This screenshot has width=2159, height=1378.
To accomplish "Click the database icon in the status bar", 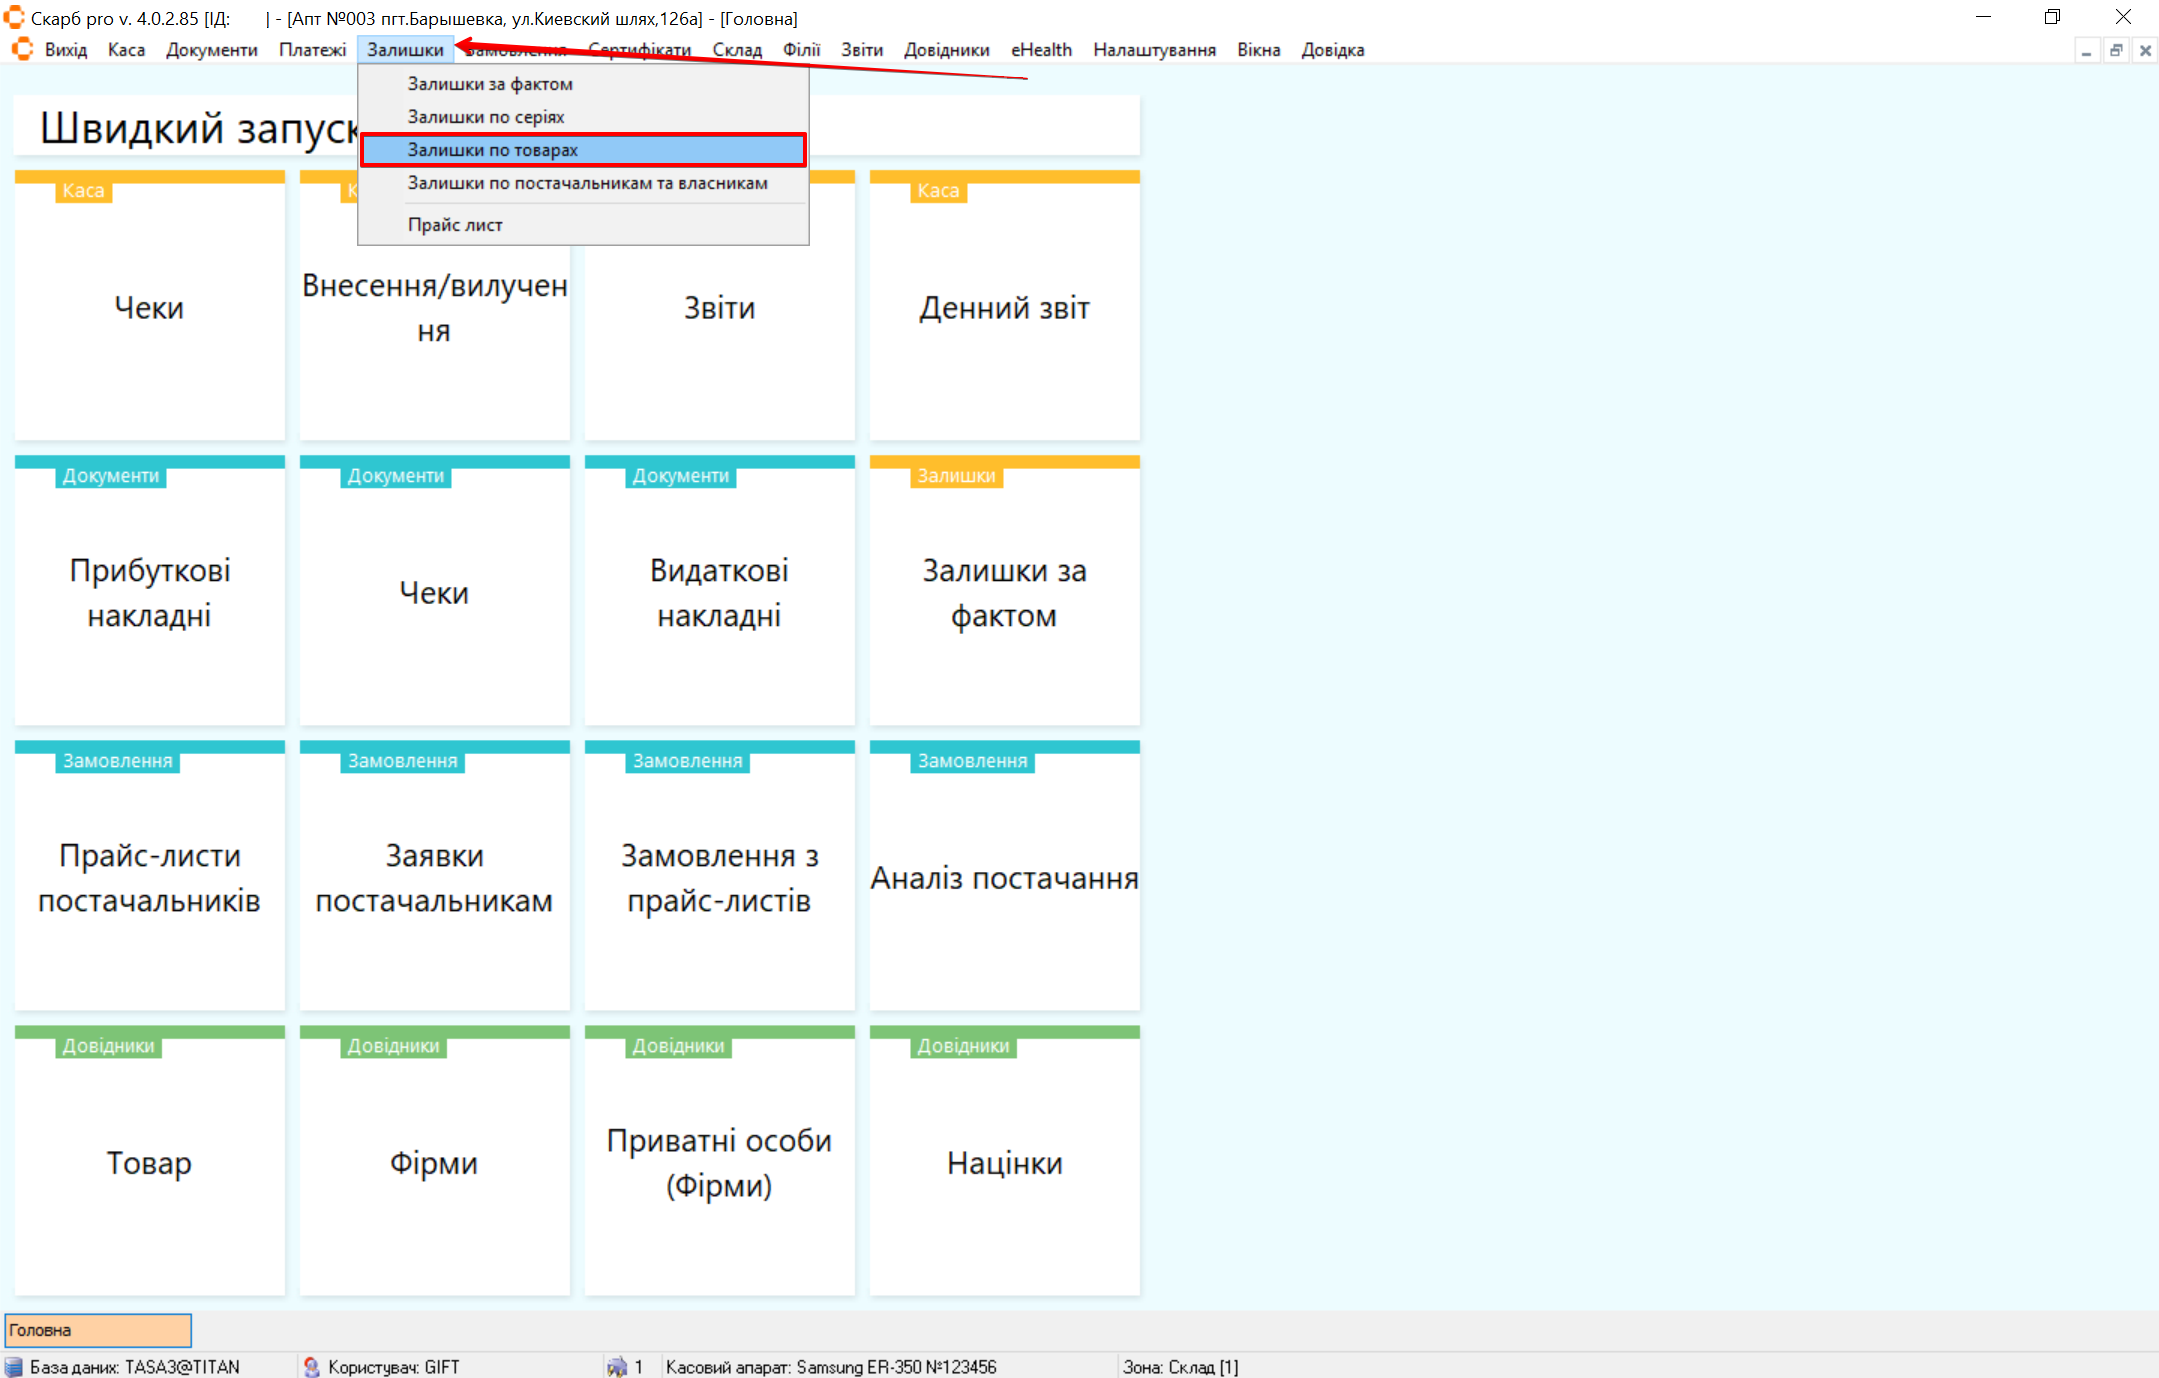I will [x=13, y=1366].
